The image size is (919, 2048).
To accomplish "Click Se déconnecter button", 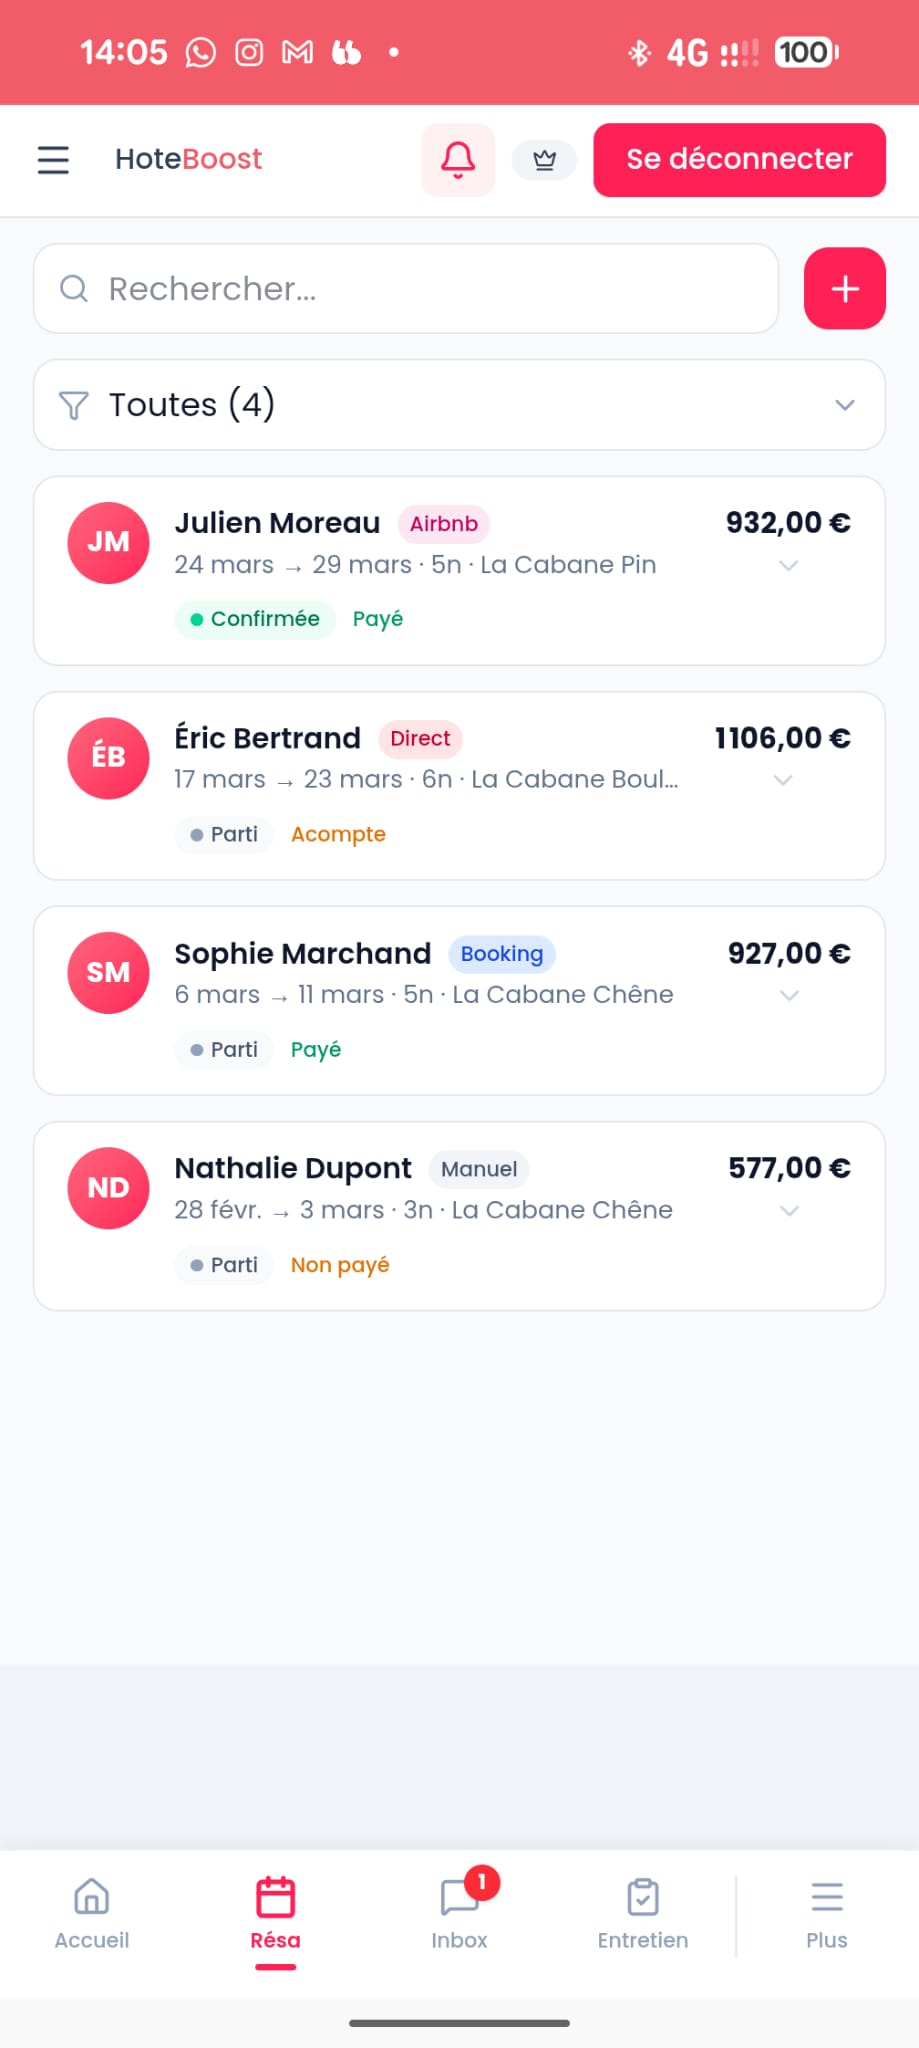I will tap(739, 160).
